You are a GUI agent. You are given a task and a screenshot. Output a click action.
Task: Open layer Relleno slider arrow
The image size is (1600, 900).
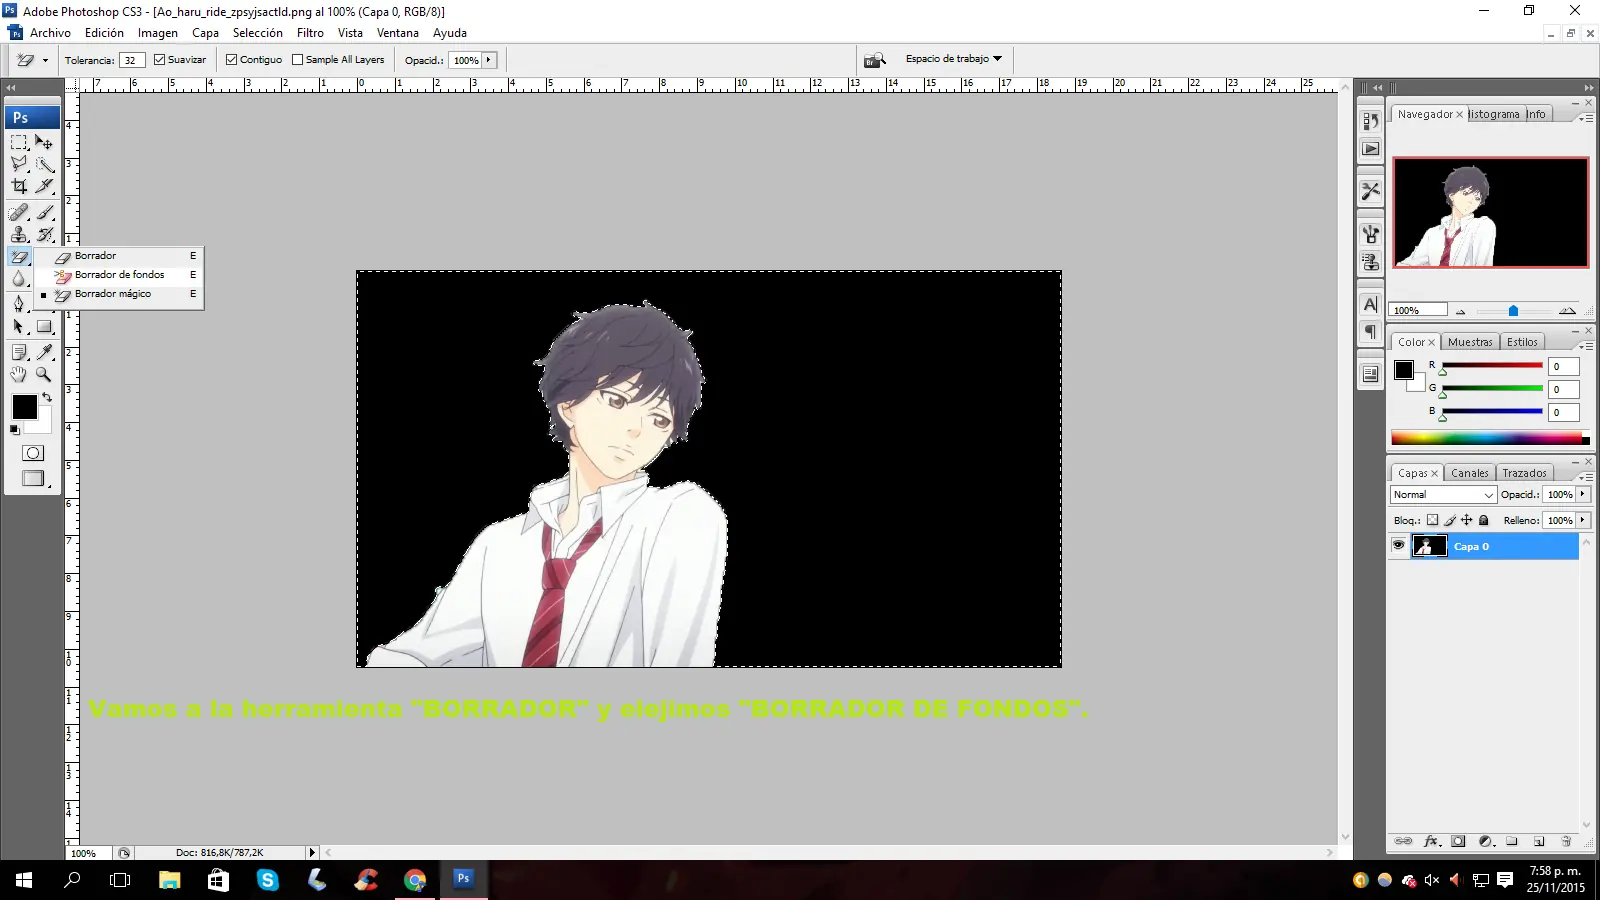point(1582,520)
